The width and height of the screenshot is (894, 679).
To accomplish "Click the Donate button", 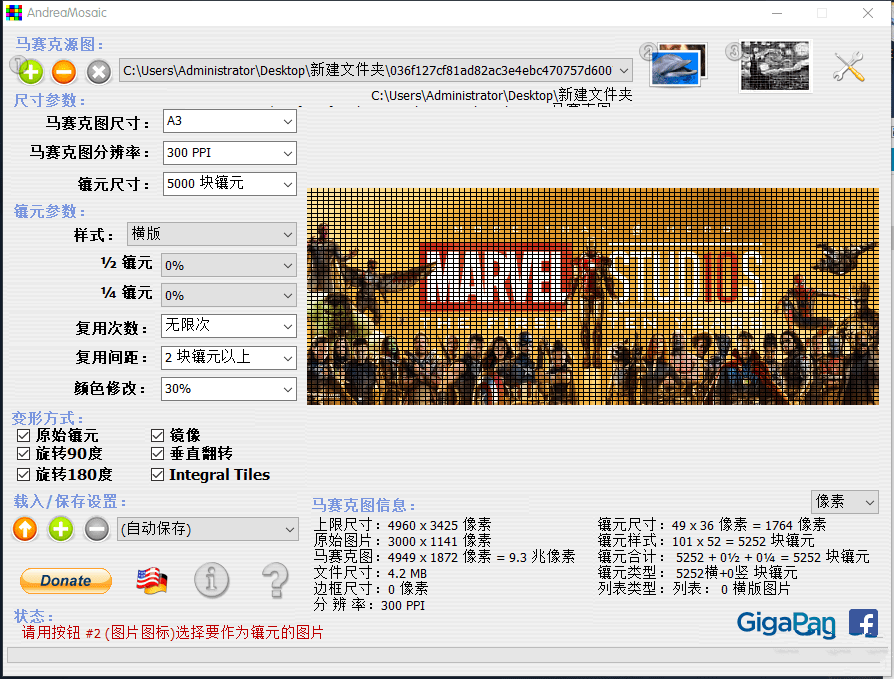I will tap(66, 581).
